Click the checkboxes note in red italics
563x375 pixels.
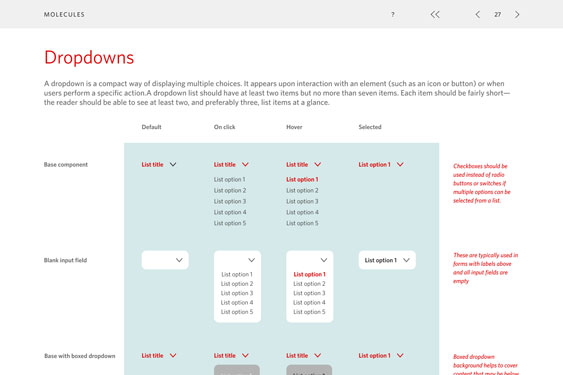(x=482, y=183)
